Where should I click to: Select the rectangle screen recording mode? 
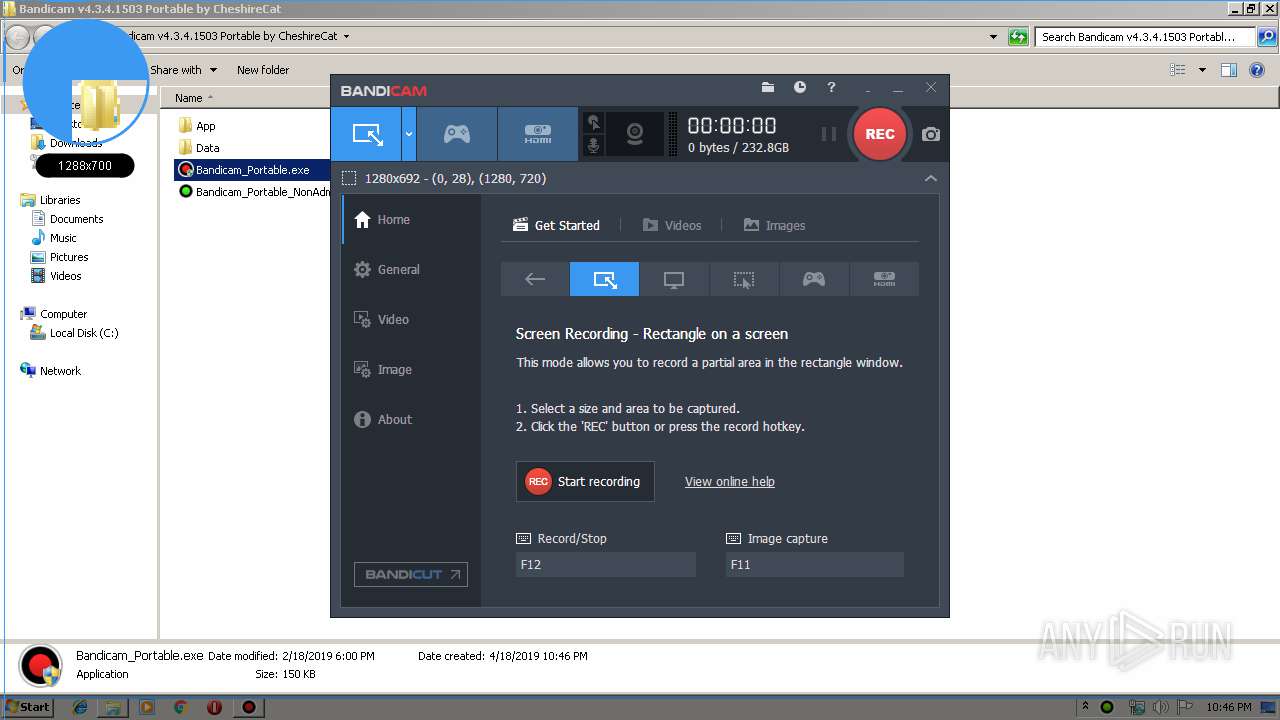pos(367,134)
